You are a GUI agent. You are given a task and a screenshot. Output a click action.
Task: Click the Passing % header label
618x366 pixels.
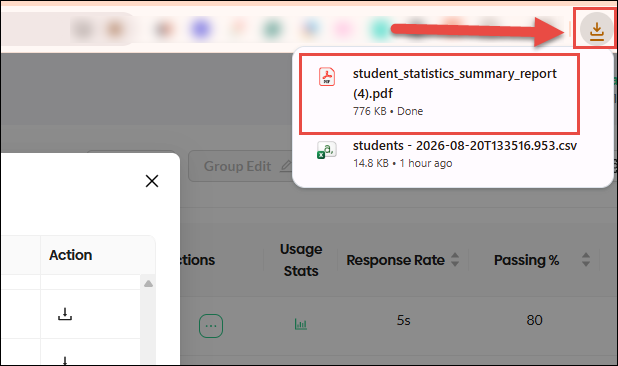[526, 260]
